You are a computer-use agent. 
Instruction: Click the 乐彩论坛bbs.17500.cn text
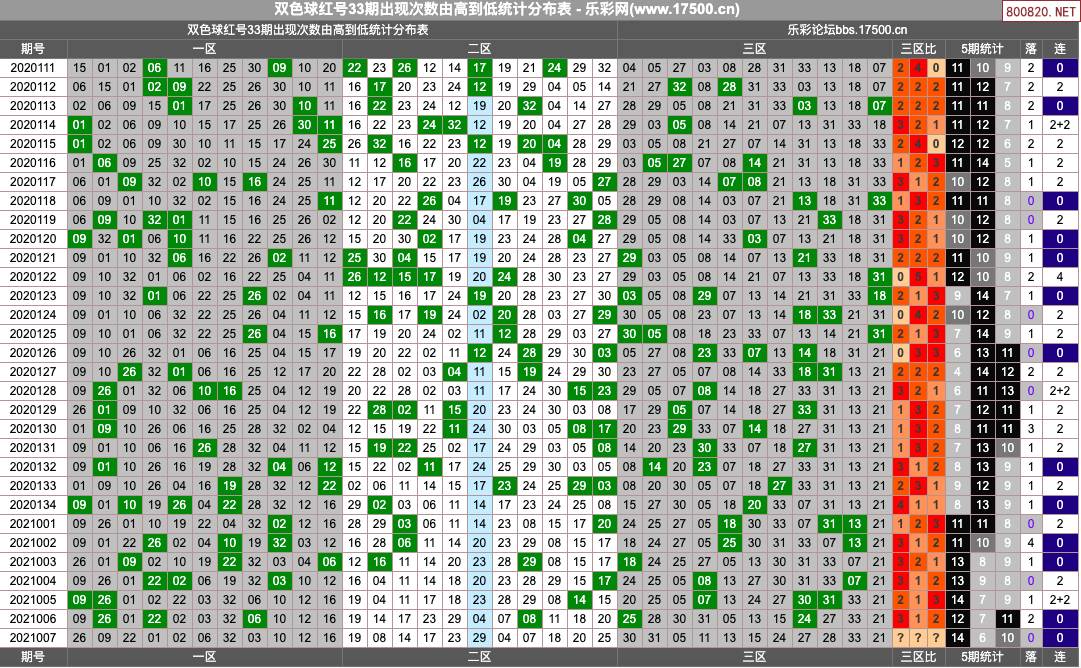pos(847,30)
